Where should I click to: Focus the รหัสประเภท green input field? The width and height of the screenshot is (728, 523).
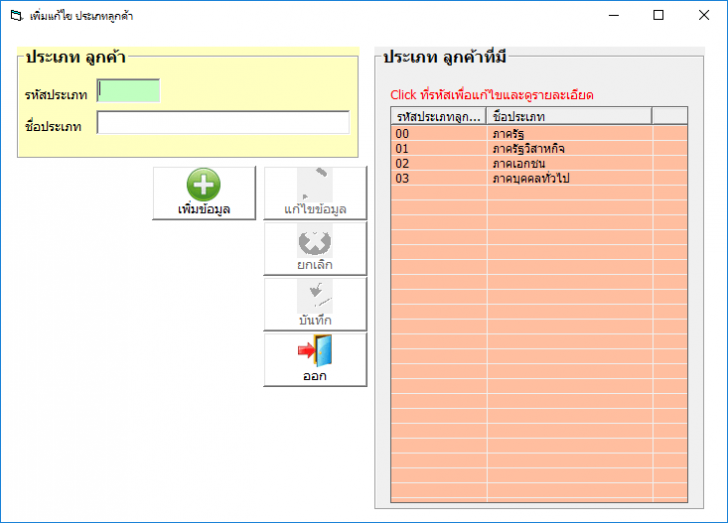tap(129, 91)
